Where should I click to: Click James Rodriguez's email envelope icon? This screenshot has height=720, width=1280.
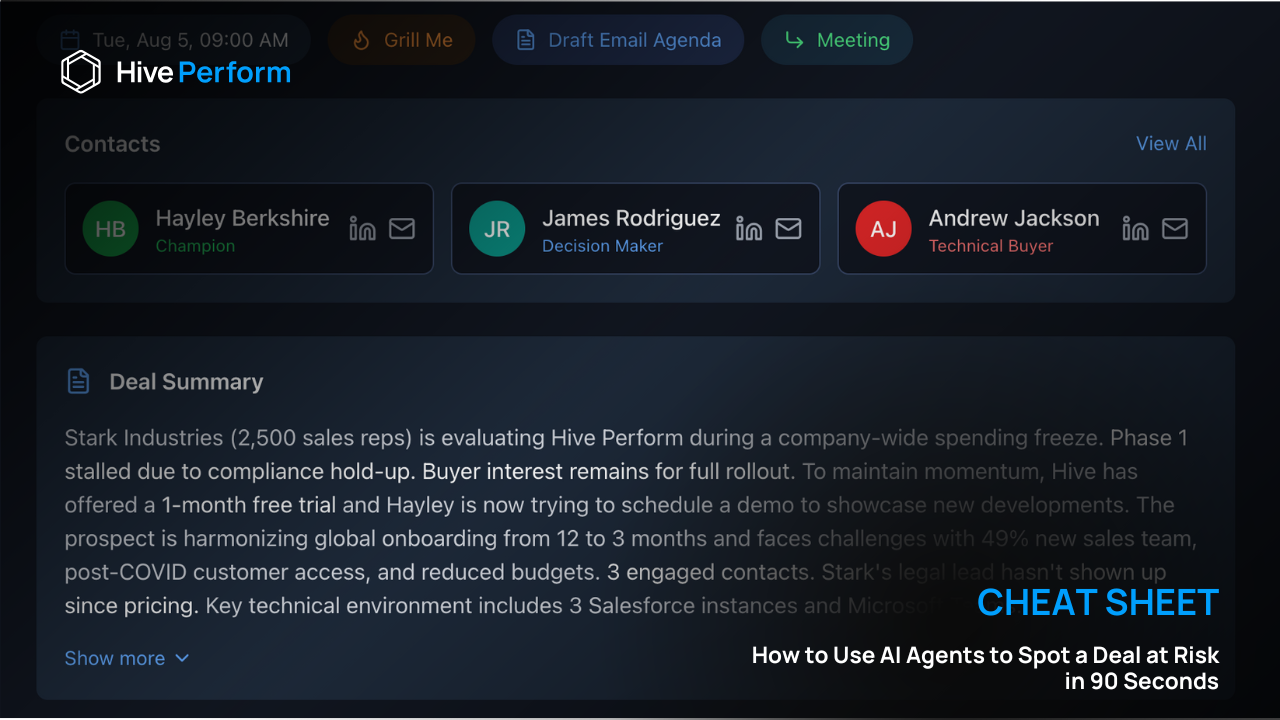pos(789,229)
